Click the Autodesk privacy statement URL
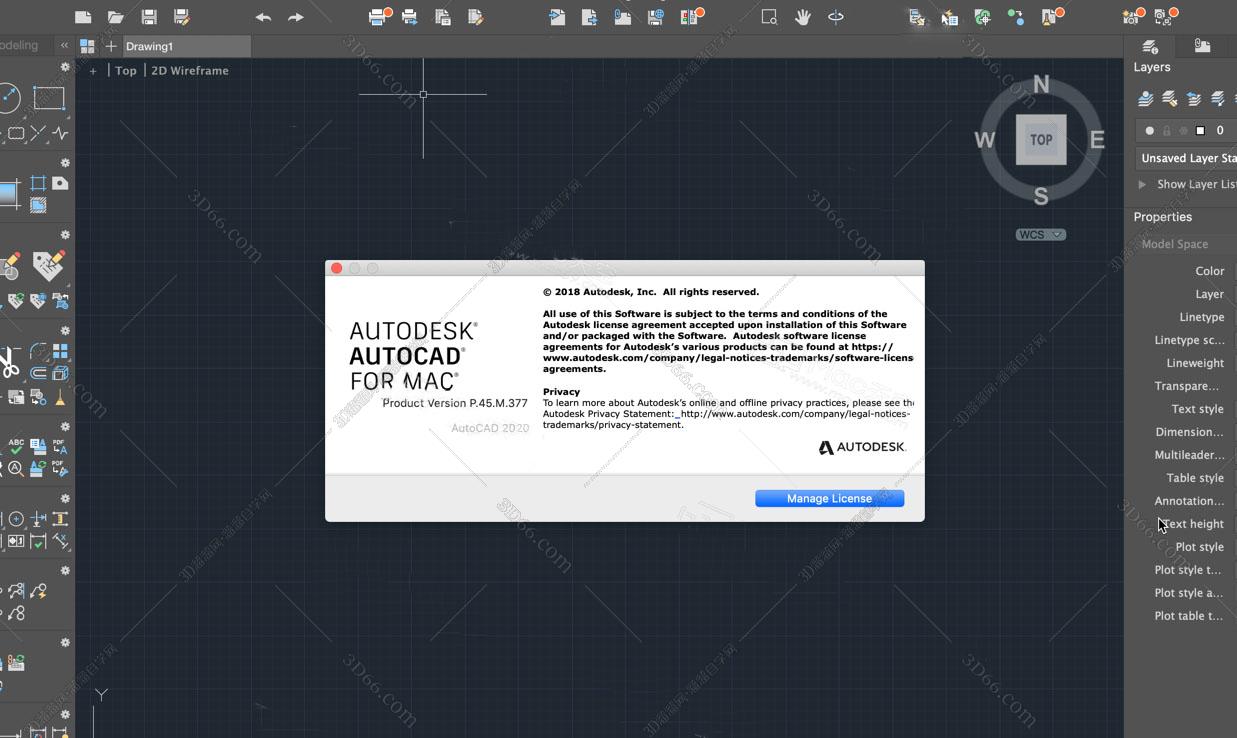 (x=727, y=419)
